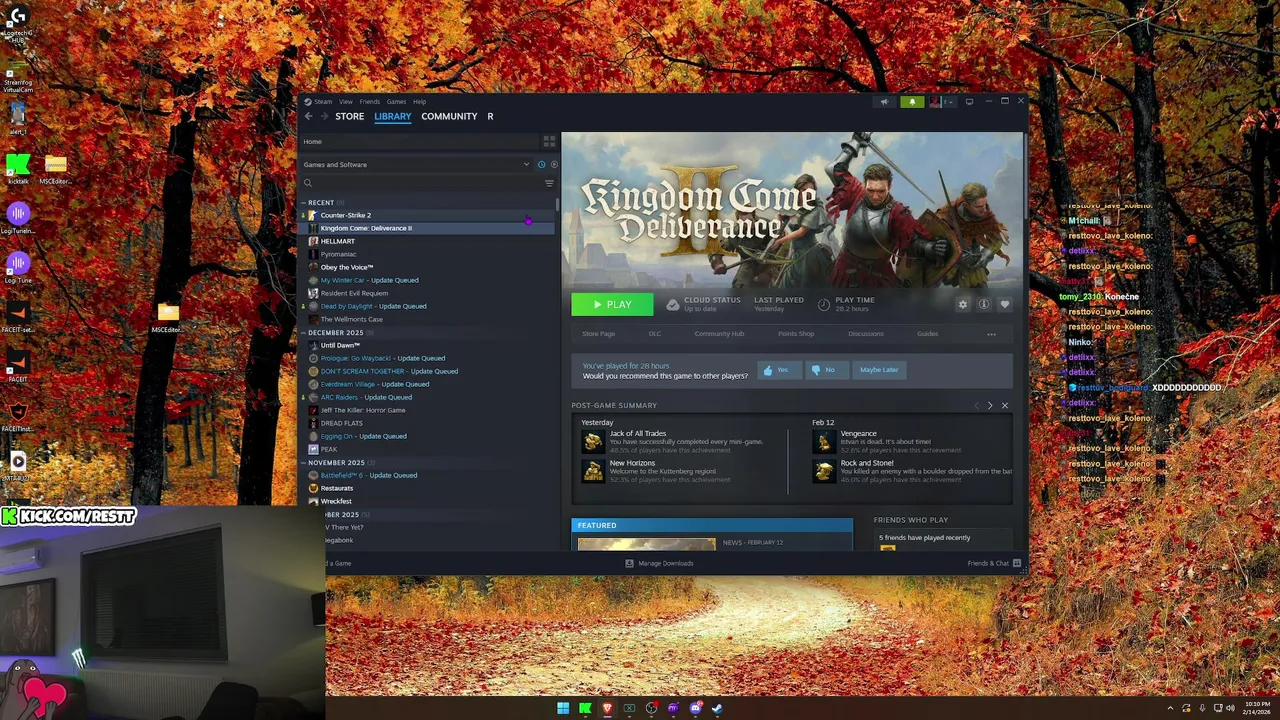This screenshot has width=1280, height=720.
Task: Open Games and Software dropdown
Action: coord(417,165)
